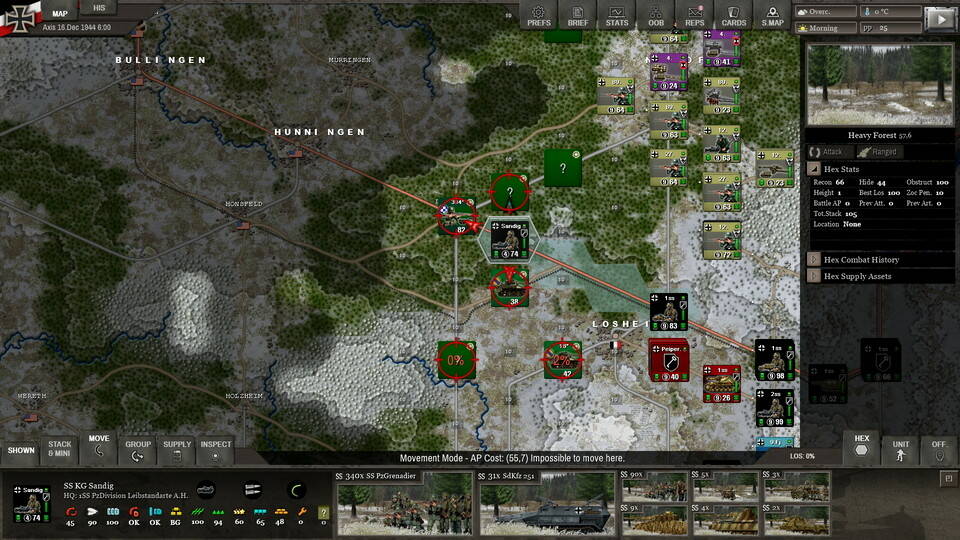960x540 pixels.
Task: Expand Hex Combat History
Action: pyautogui.click(x=814, y=260)
